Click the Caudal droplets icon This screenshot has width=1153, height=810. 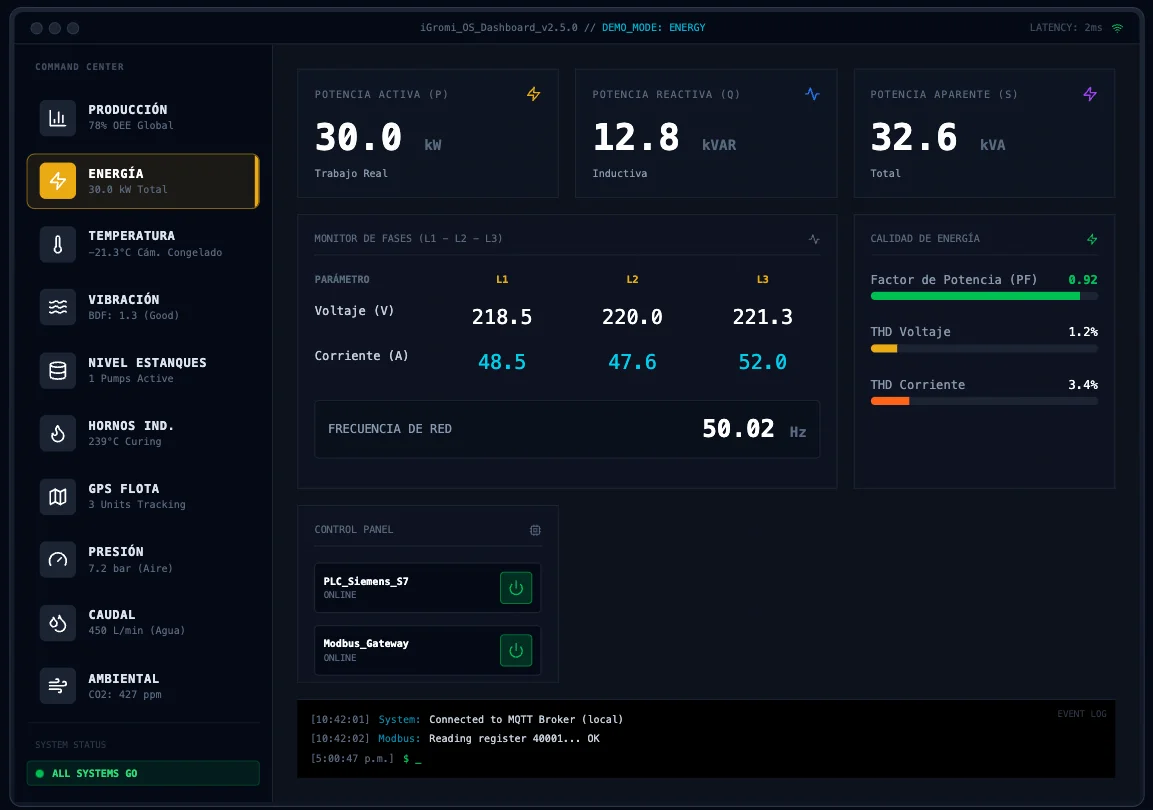[x=57, y=623]
